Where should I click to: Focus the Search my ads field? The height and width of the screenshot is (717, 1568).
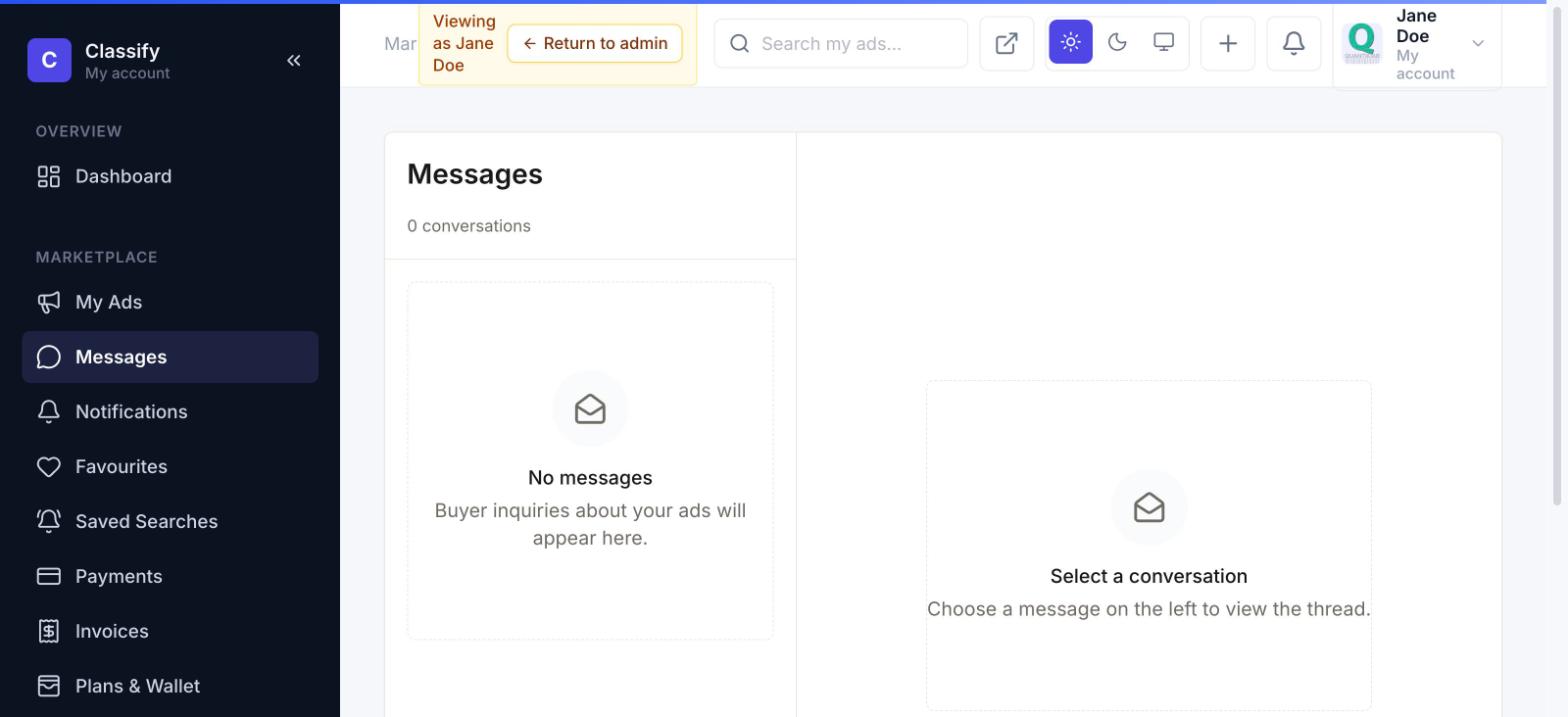click(841, 43)
